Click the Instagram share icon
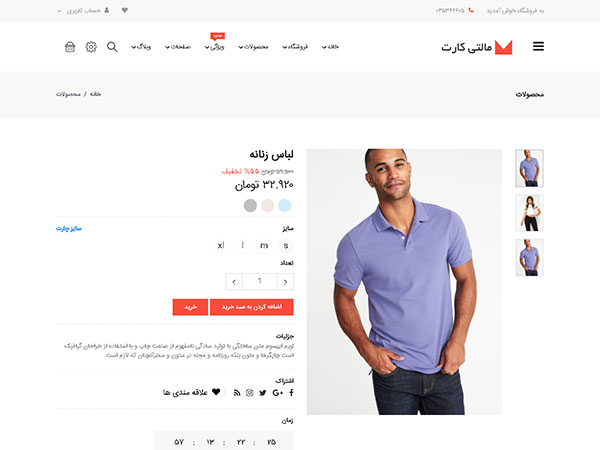Screen dimensions: 600x450 tap(250, 393)
